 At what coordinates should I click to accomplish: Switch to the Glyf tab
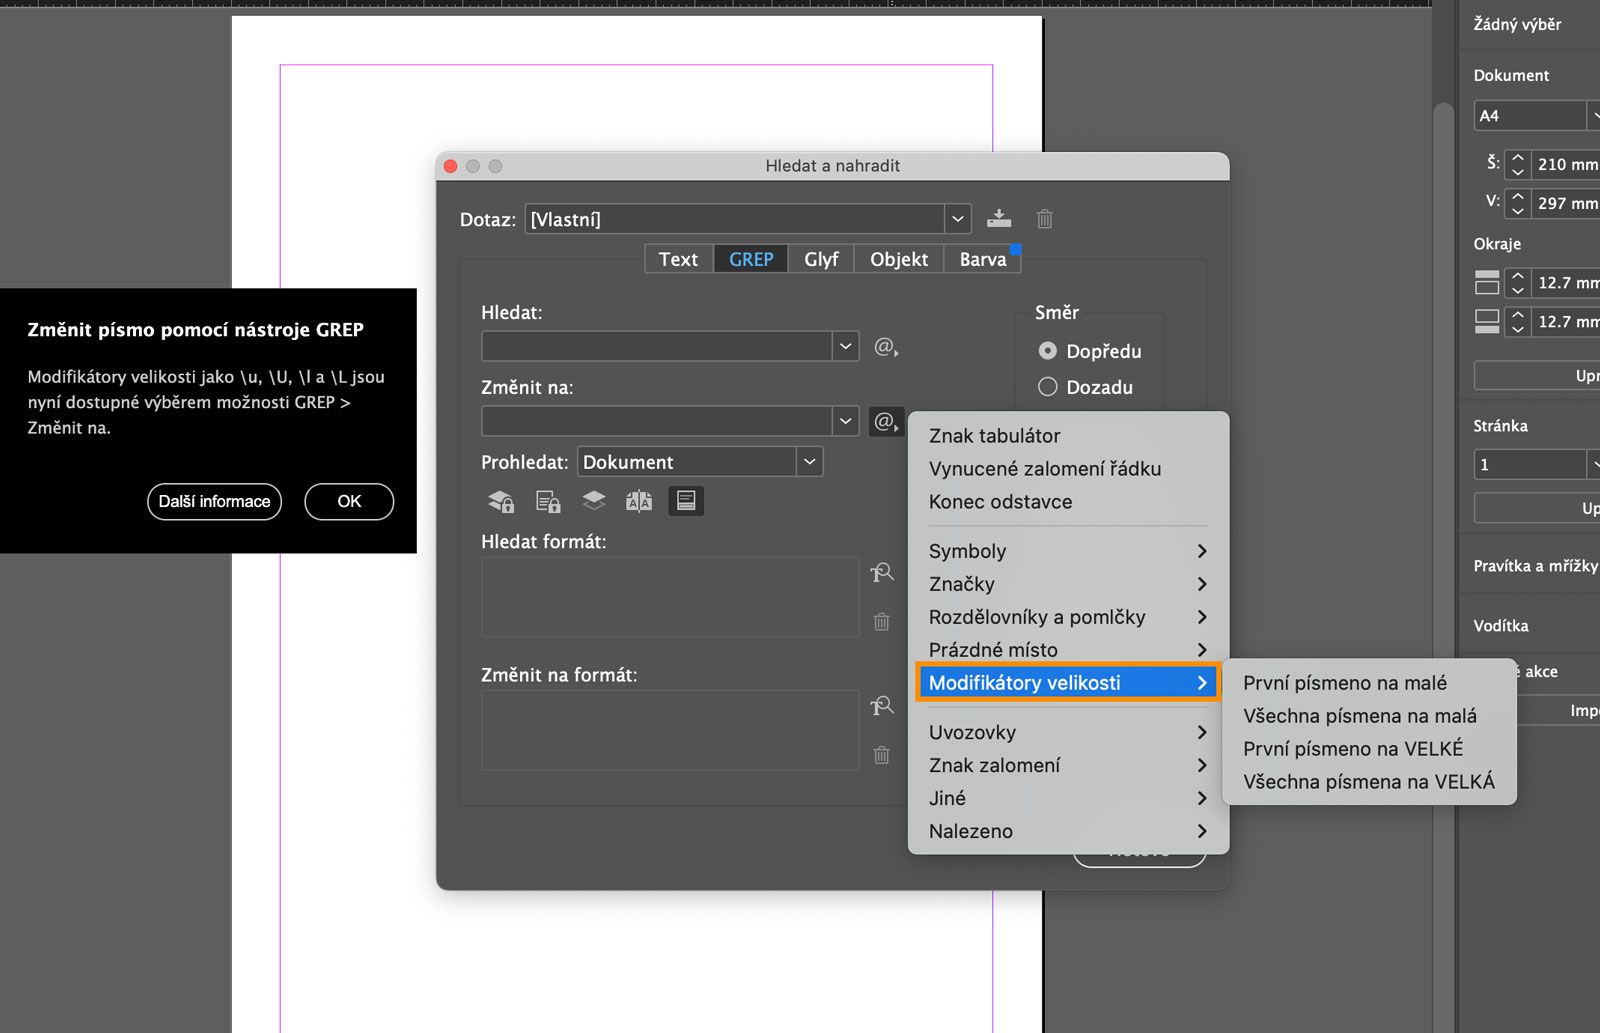(821, 259)
